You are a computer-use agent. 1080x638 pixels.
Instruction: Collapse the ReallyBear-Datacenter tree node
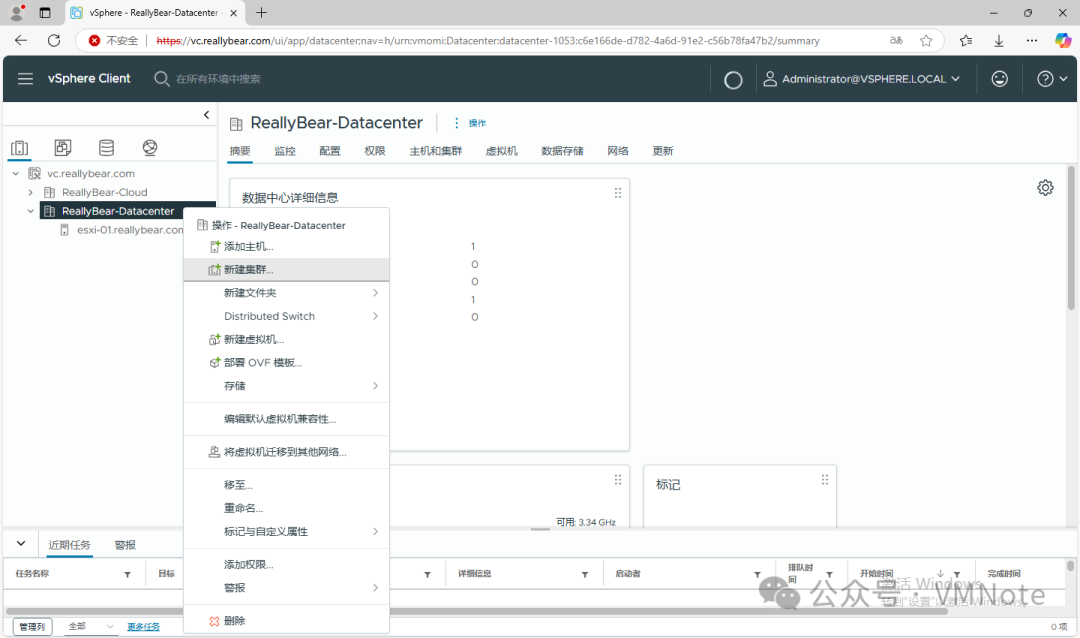(30, 211)
